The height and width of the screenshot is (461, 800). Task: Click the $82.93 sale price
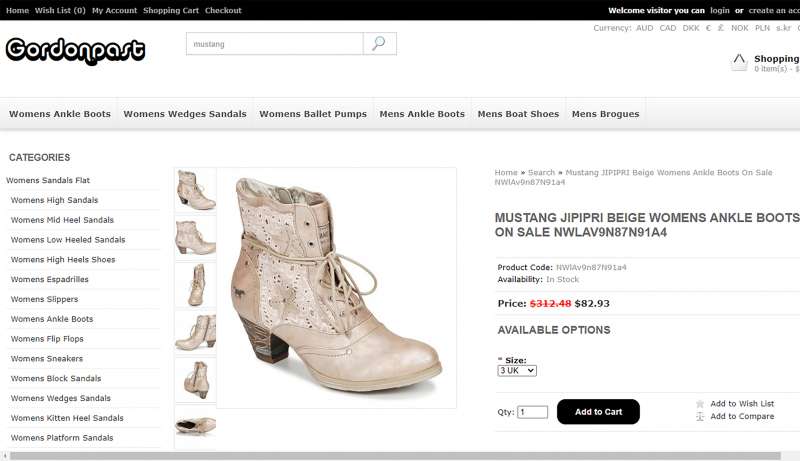[592, 303]
